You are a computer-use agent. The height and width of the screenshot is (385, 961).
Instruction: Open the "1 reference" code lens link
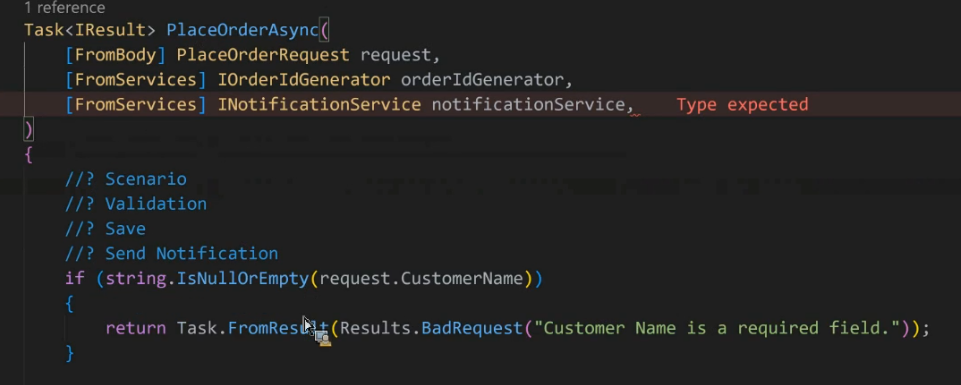click(x=64, y=8)
